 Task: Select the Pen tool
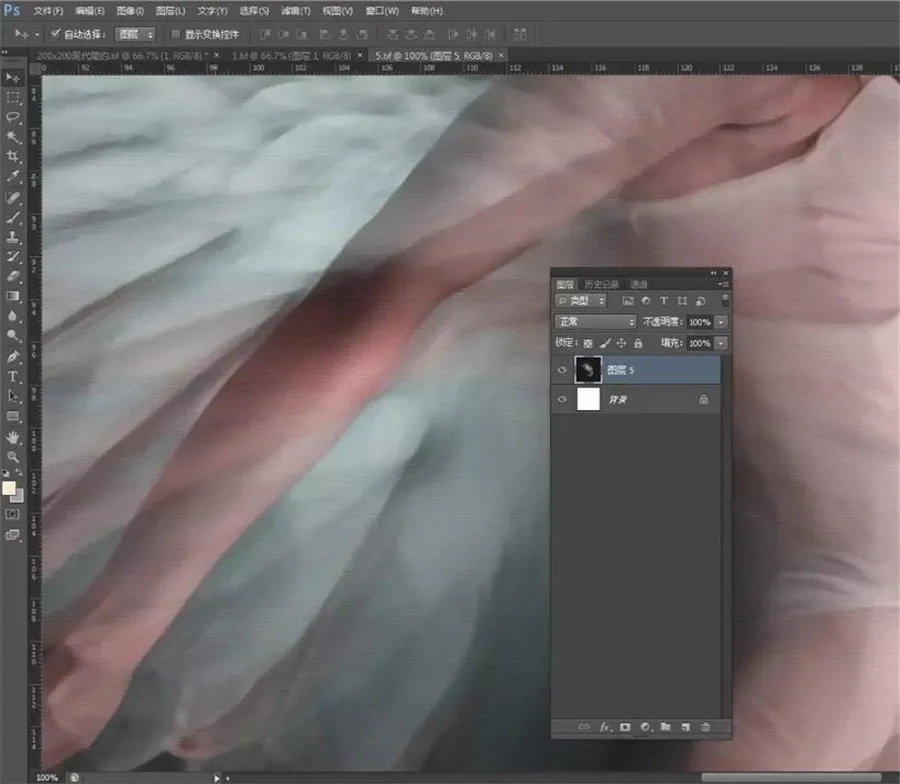tap(13, 356)
